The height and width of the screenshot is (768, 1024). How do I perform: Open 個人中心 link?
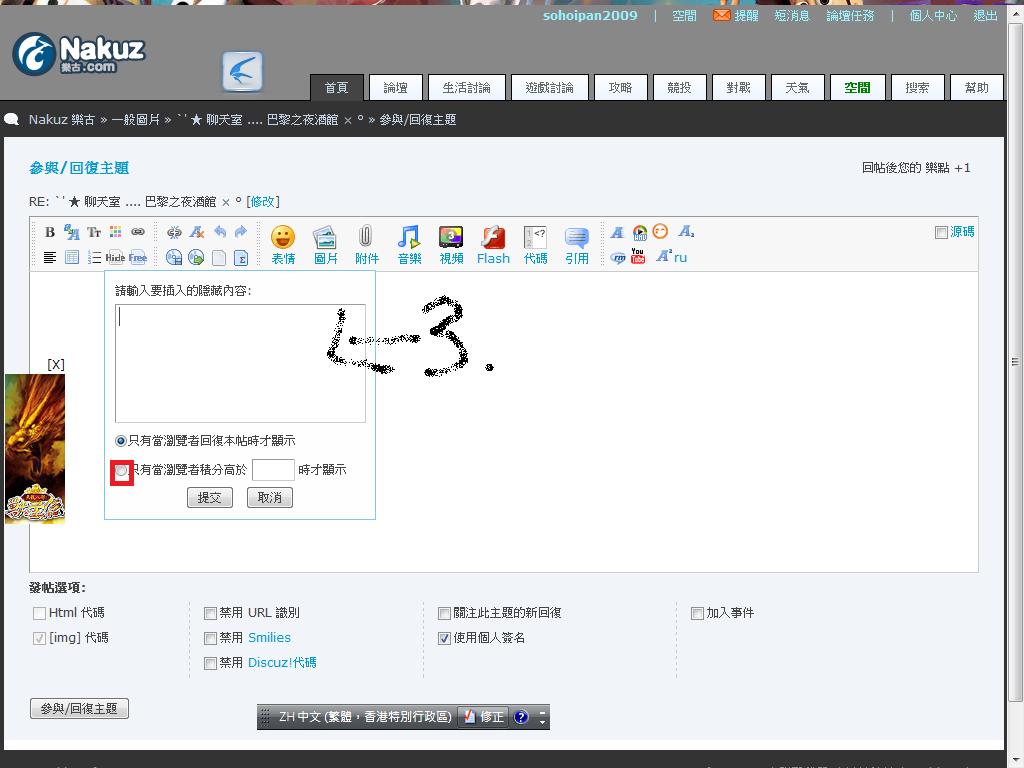pos(933,16)
